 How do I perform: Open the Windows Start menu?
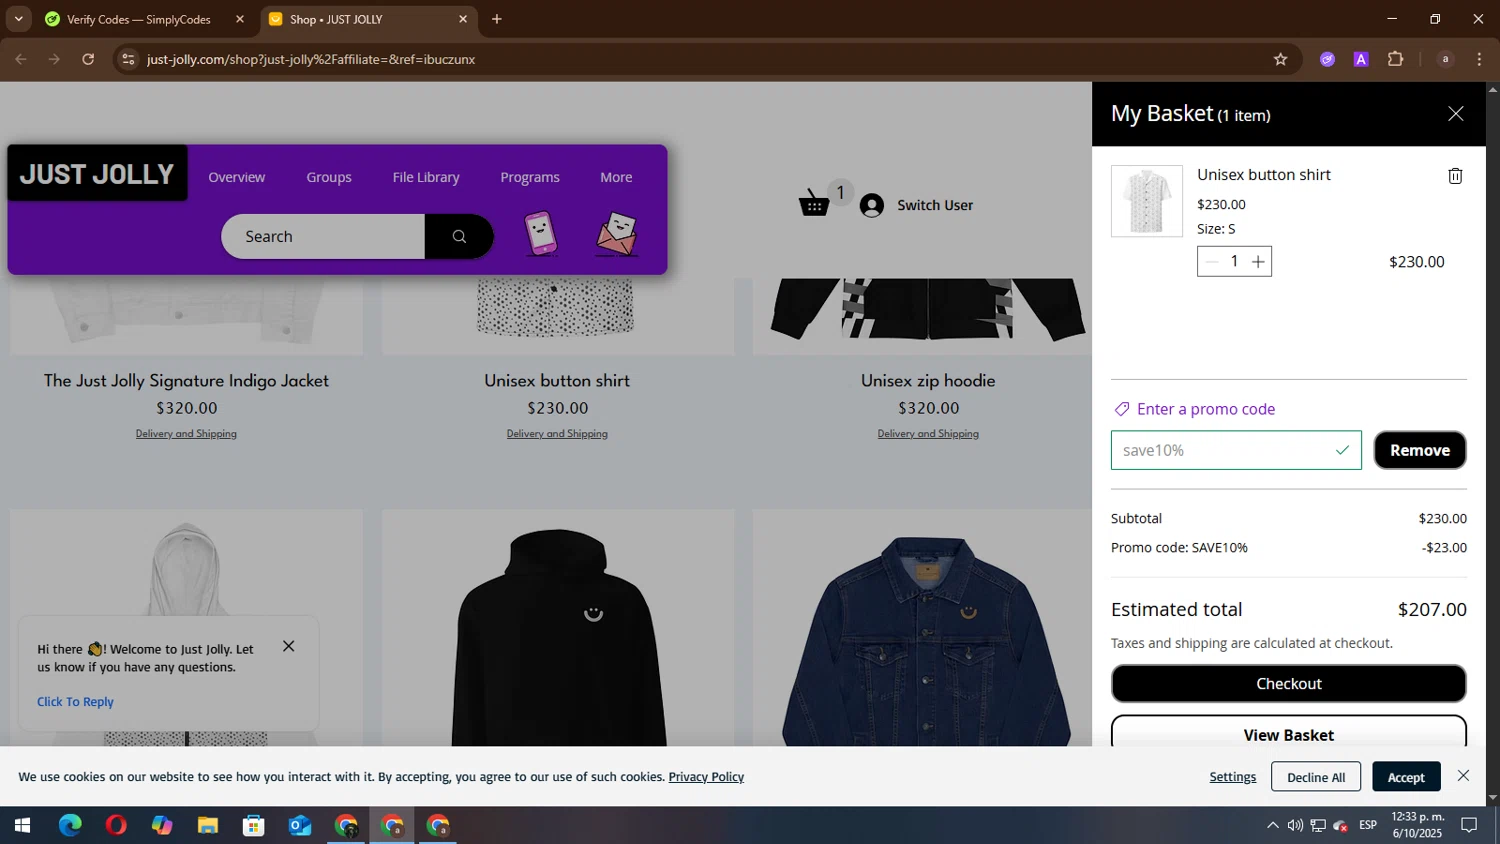pos(22,826)
